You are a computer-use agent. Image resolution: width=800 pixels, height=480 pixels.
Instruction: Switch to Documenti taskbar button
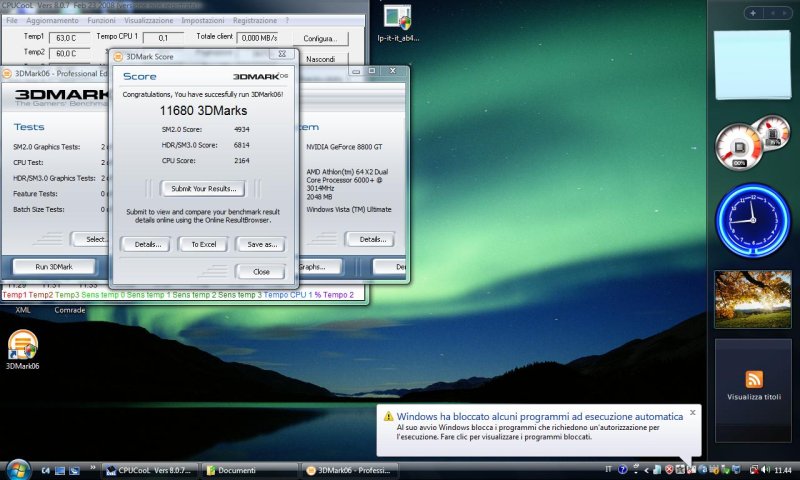click(248, 470)
